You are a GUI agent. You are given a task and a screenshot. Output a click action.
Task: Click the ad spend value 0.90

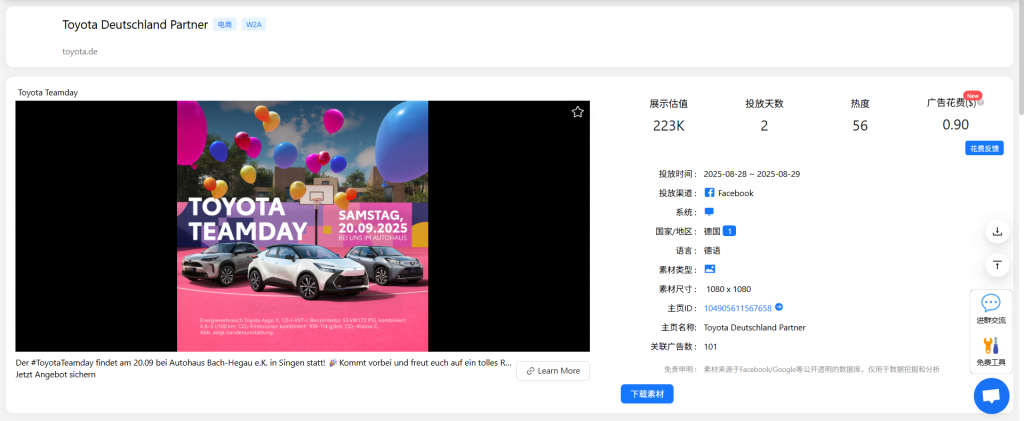[955, 125]
